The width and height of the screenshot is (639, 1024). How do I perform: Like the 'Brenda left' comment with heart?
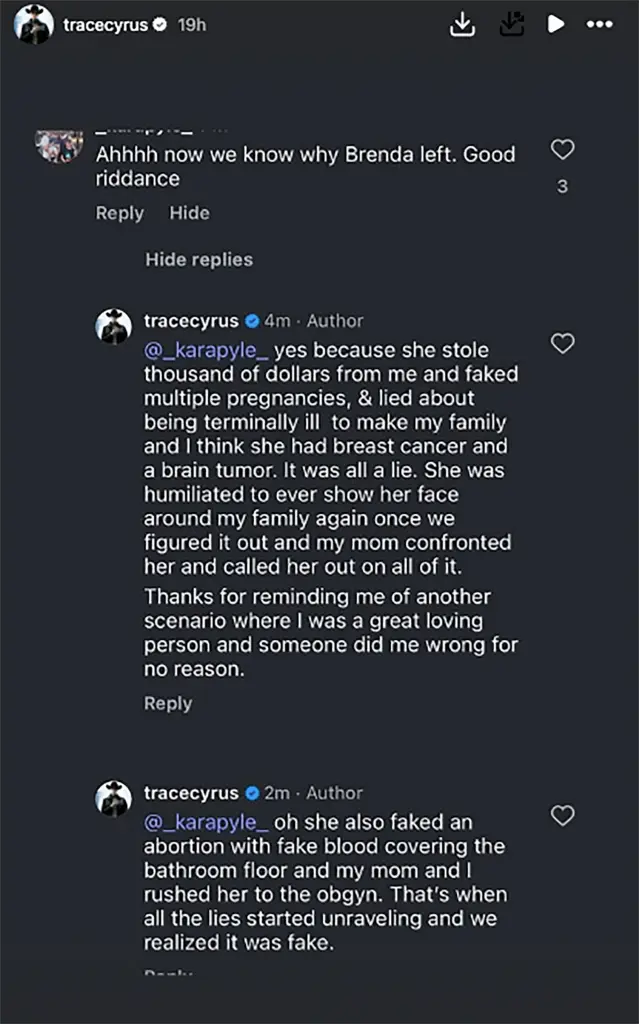tap(563, 150)
